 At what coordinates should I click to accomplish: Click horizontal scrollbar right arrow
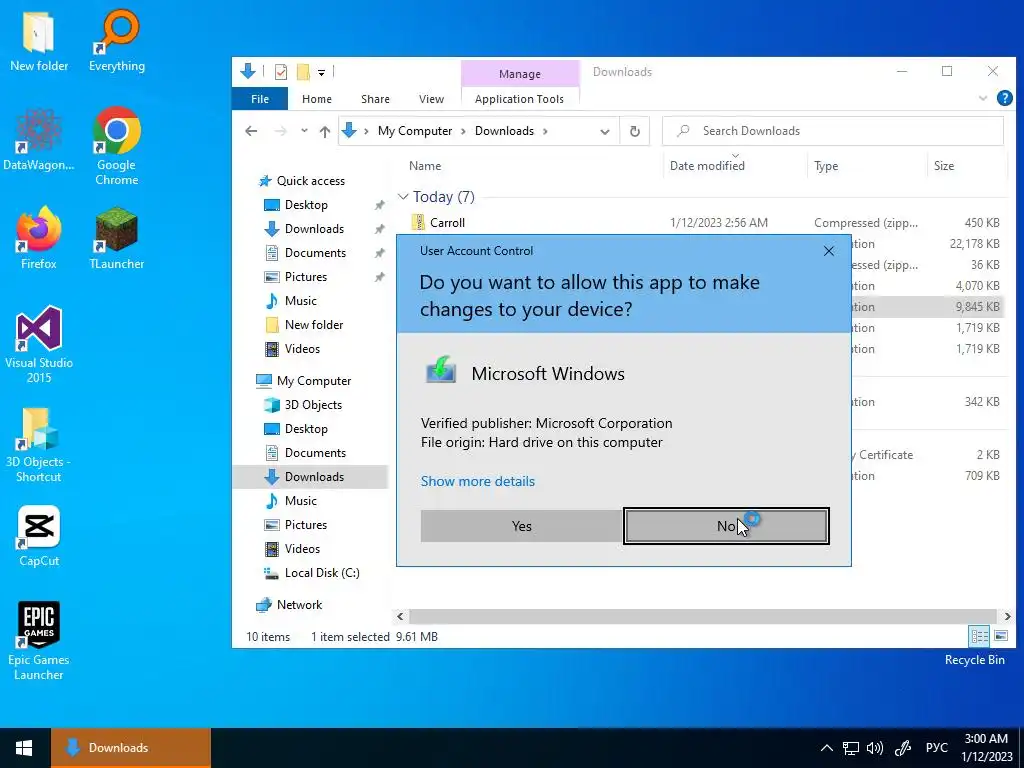pyautogui.click(x=1007, y=616)
